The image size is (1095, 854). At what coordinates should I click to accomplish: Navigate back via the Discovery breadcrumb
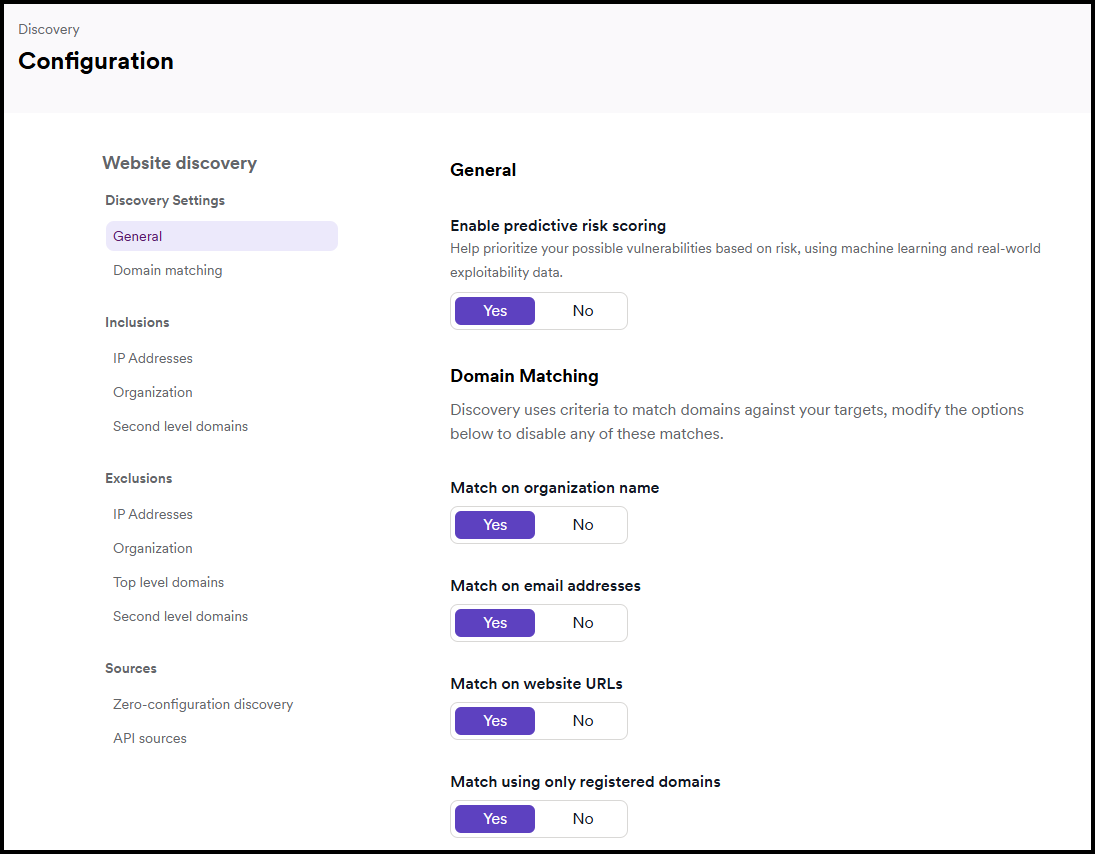coord(48,29)
